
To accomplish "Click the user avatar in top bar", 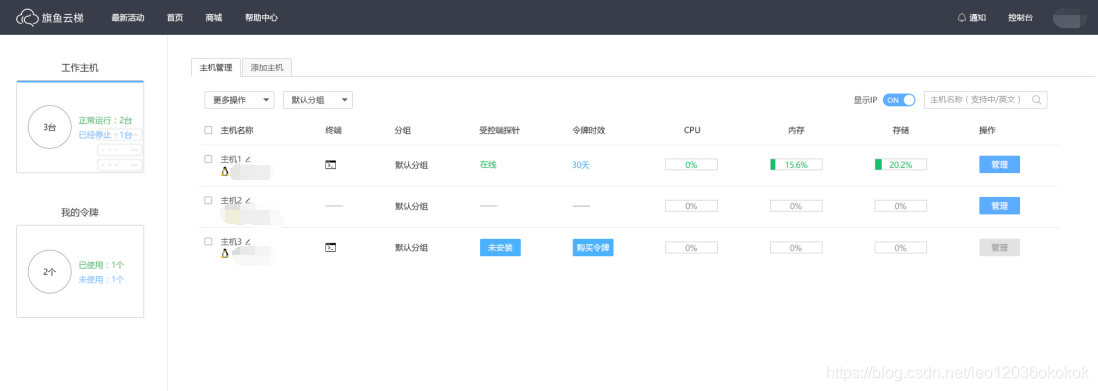I will 1069,18.
